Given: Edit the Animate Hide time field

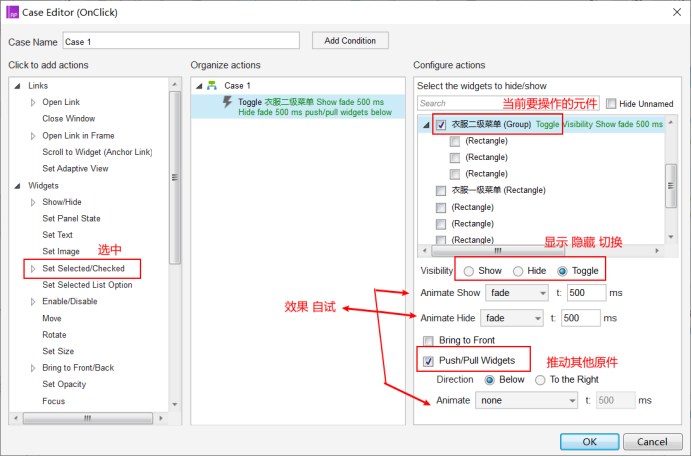Looking at the screenshot, I should point(580,318).
